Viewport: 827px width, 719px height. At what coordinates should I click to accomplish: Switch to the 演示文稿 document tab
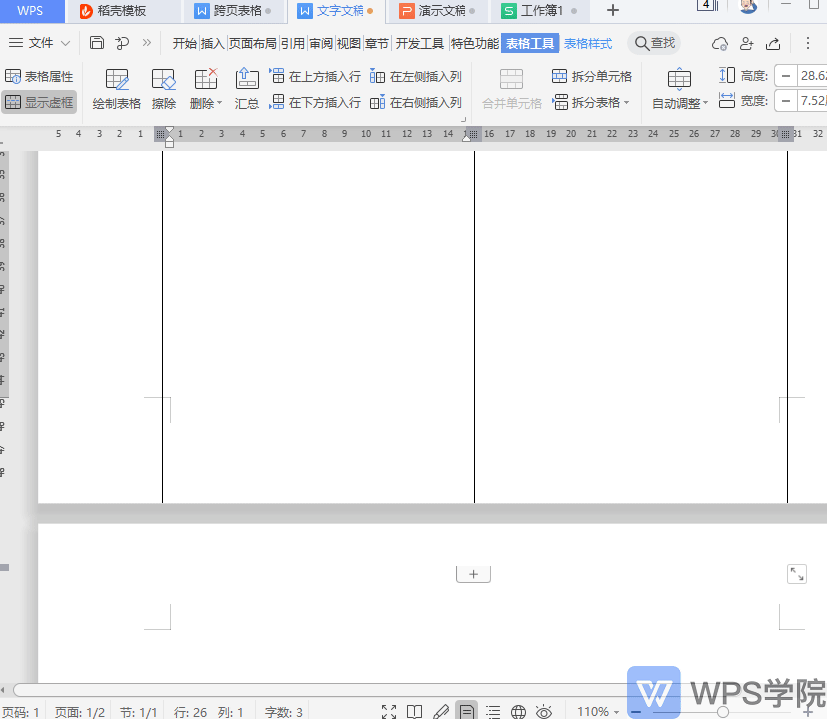(x=437, y=11)
